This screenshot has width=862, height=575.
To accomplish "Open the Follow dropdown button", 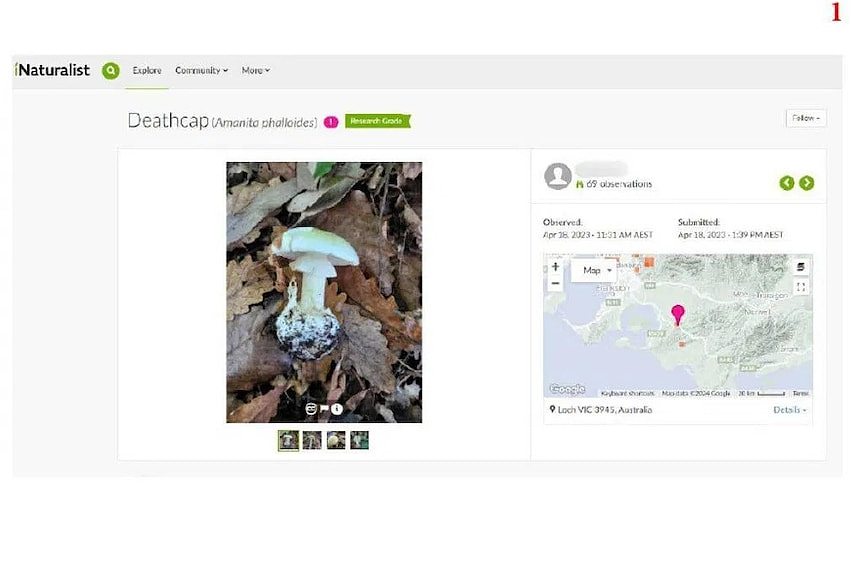I will click(x=806, y=118).
